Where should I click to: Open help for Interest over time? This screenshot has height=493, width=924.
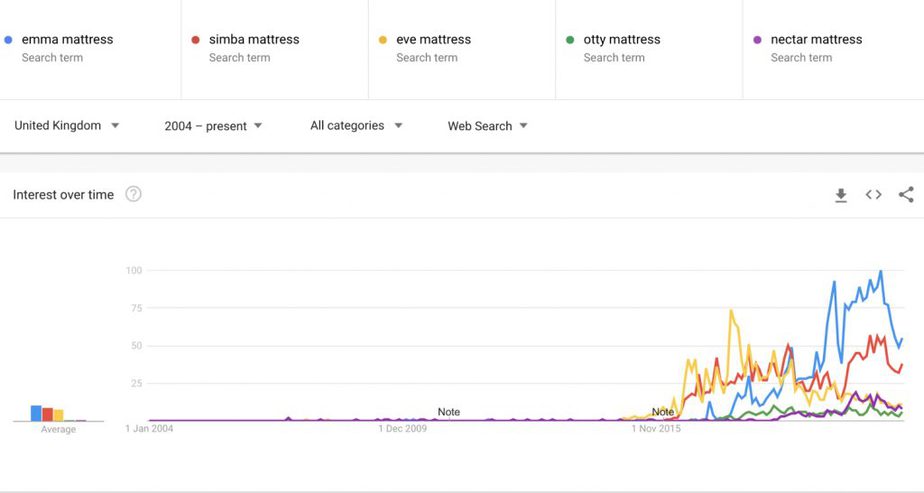(x=134, y=194)
